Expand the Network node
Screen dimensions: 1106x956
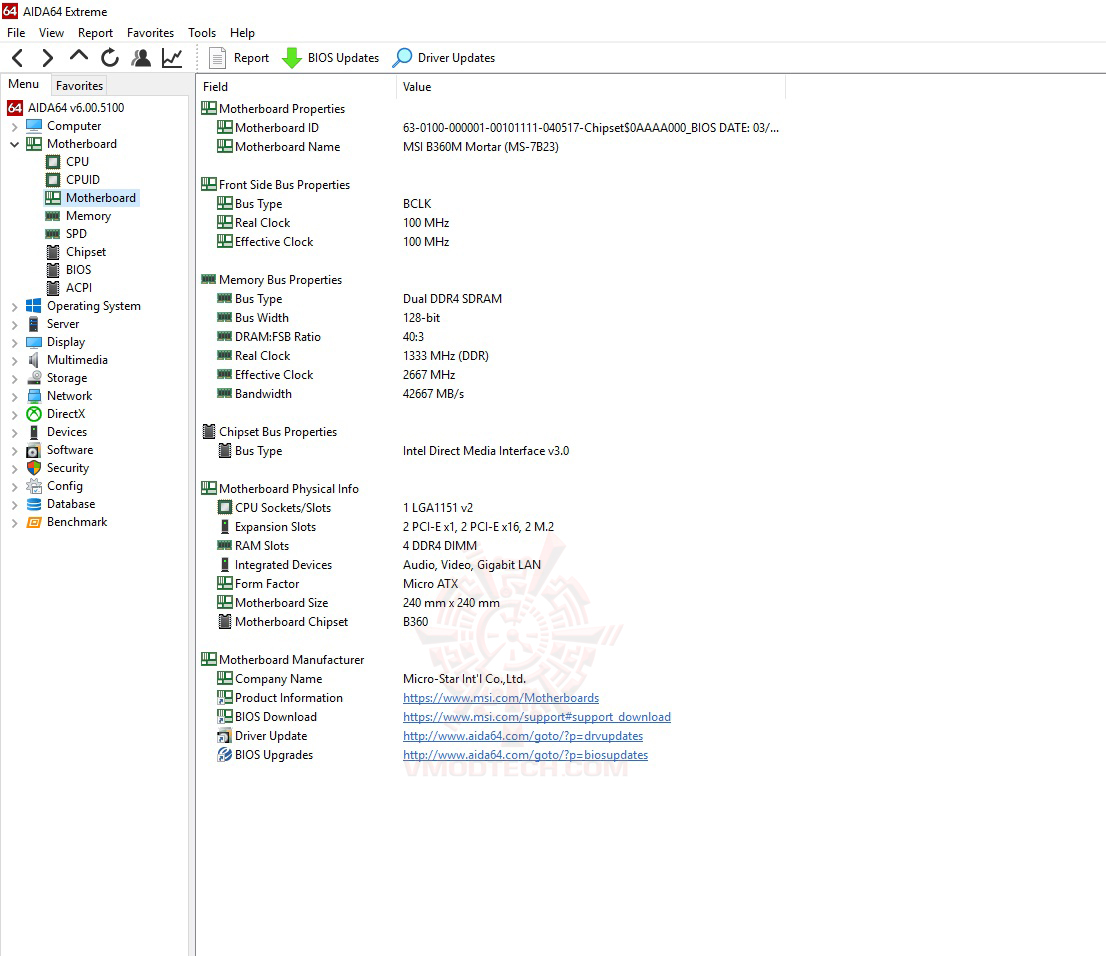(14, 397)
